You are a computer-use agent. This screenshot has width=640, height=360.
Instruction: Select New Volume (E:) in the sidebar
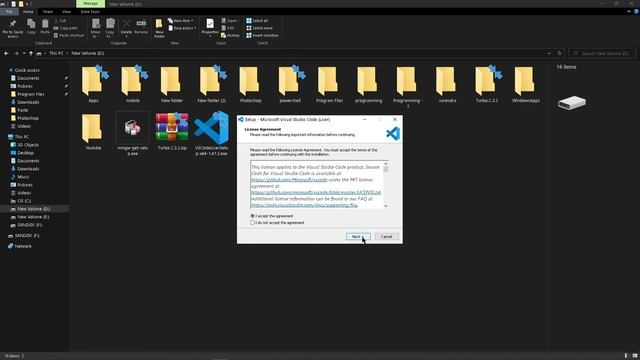tap(33, 217)
